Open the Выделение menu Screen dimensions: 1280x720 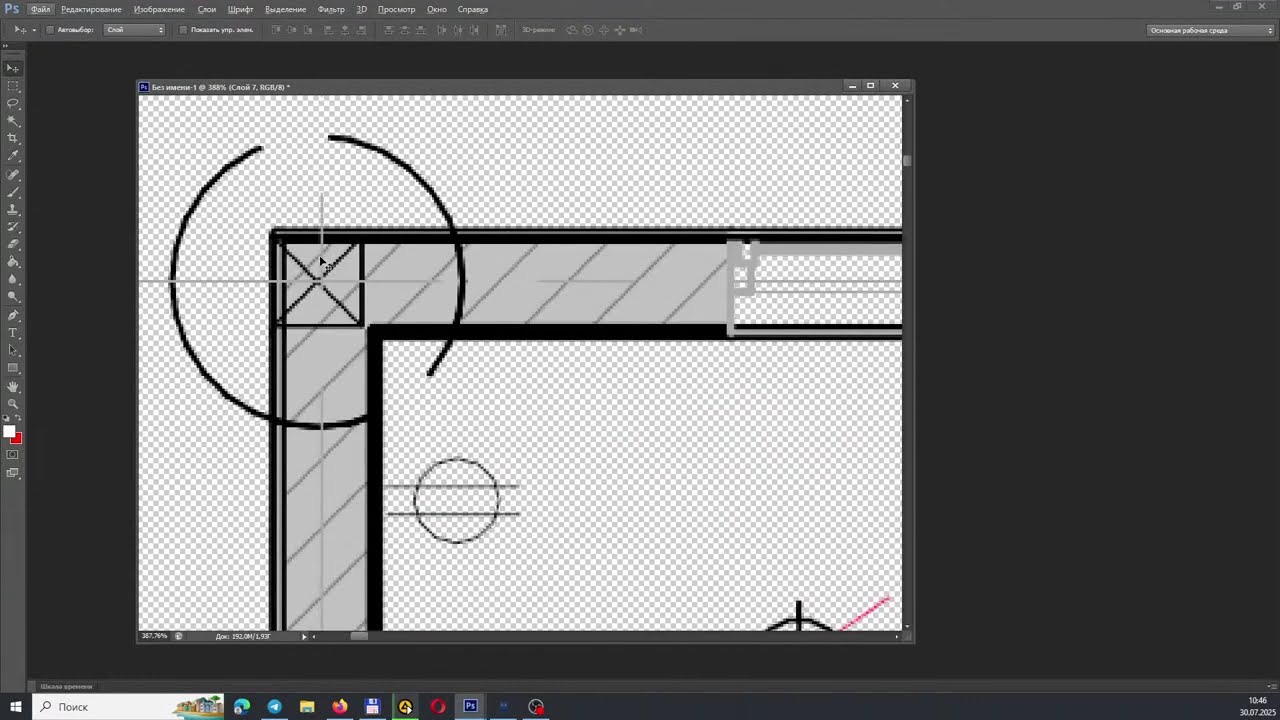286,9
